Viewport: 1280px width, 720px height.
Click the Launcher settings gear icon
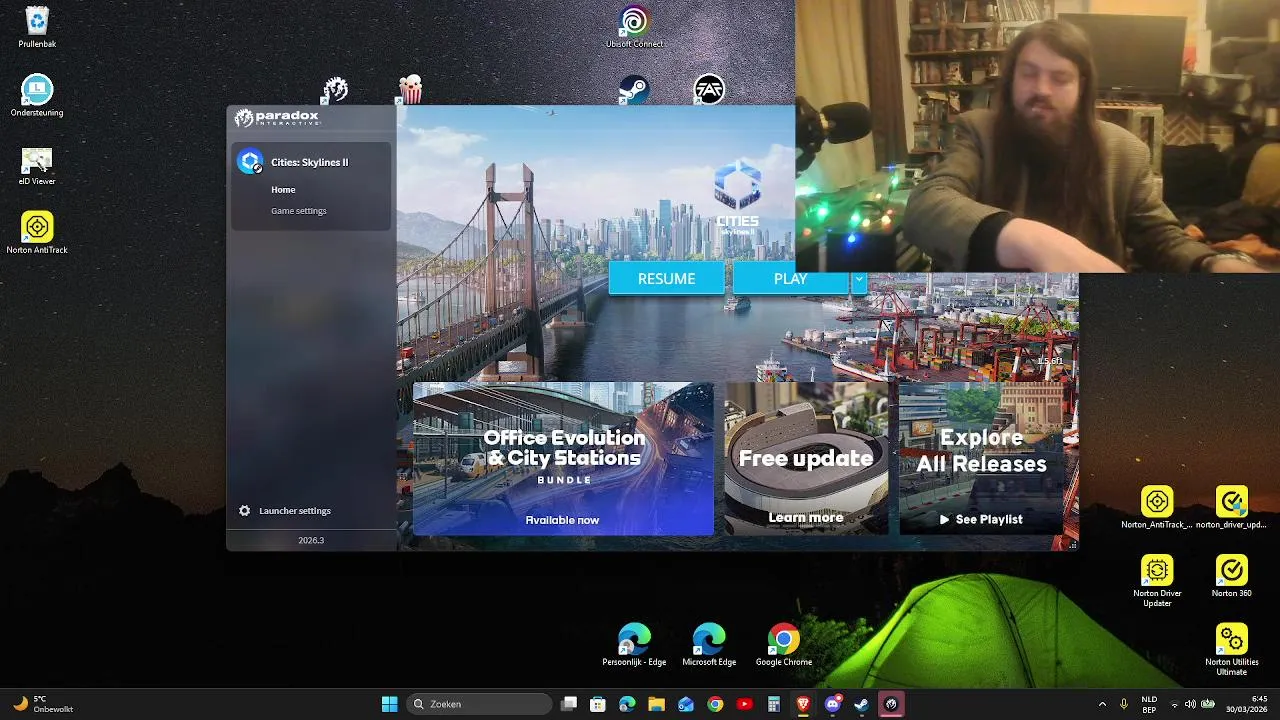[244, 511]
